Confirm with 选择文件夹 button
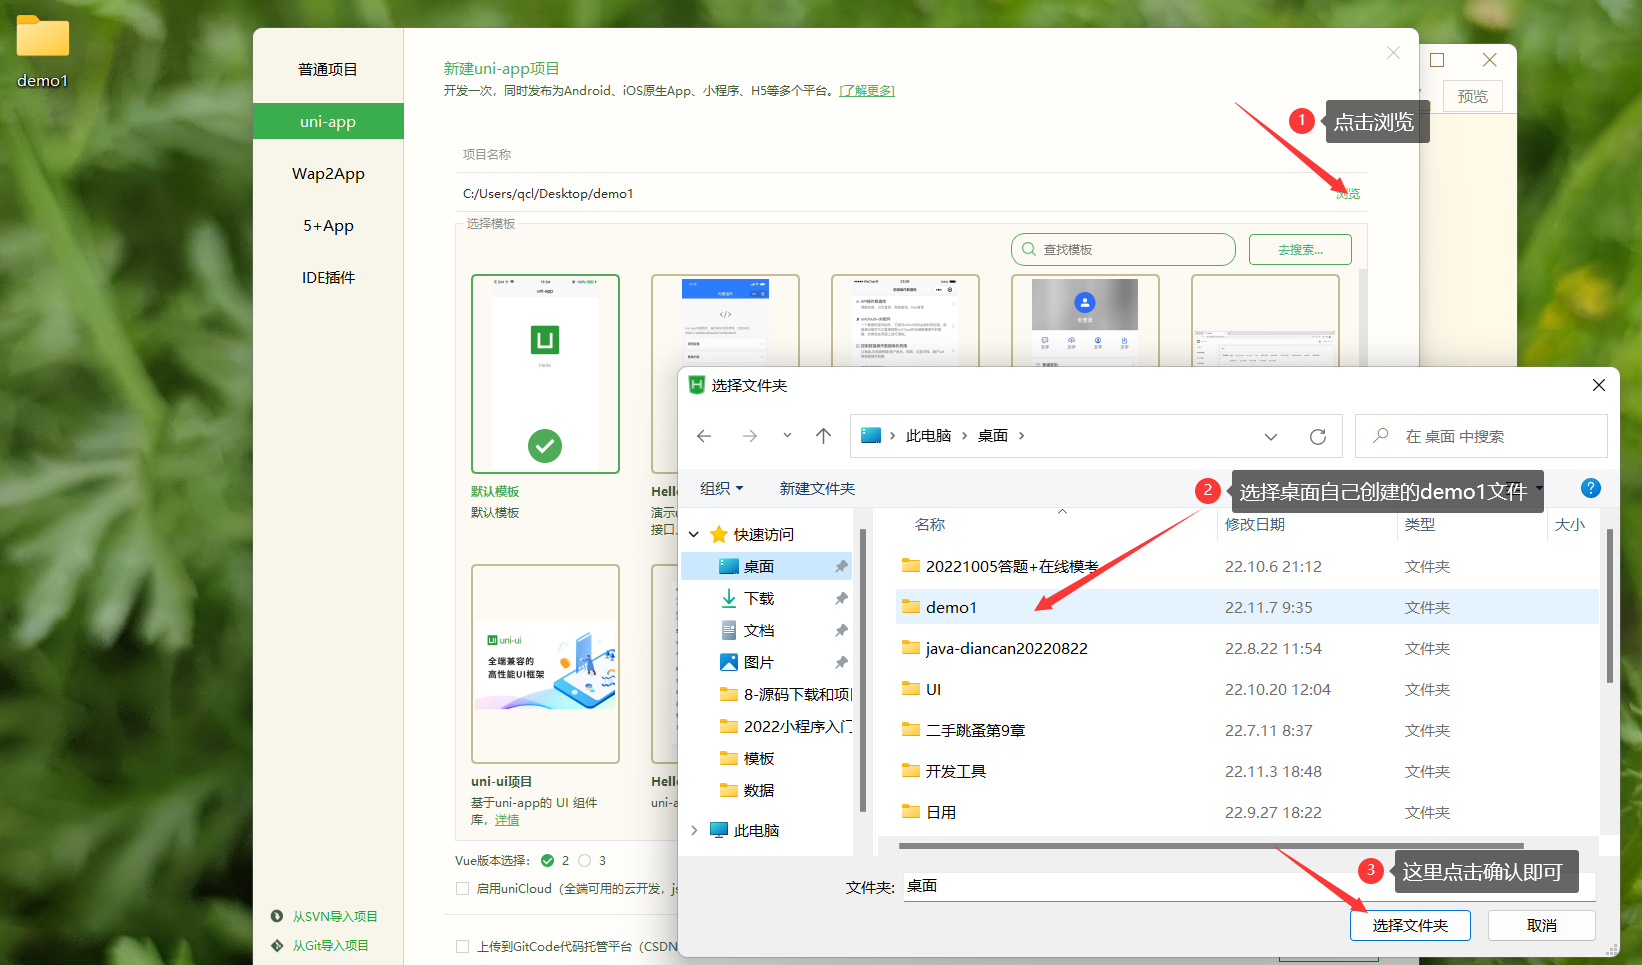1642x965 pixels. (1410, 925)
